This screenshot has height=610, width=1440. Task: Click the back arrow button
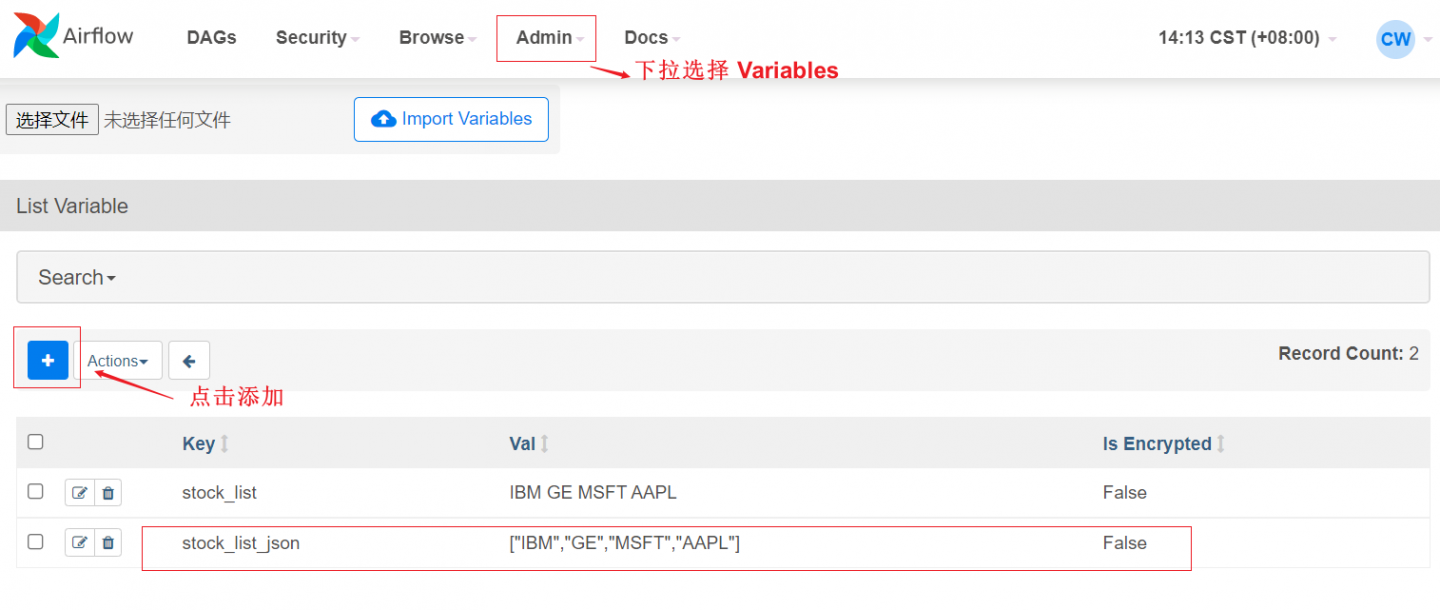(189, 360)
